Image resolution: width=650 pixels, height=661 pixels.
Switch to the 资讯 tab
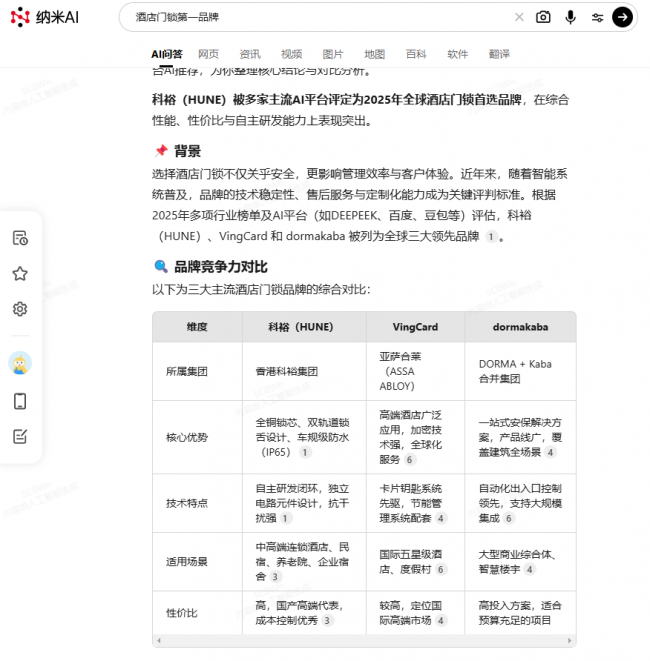pyautogui.click(x=250, y=54)
